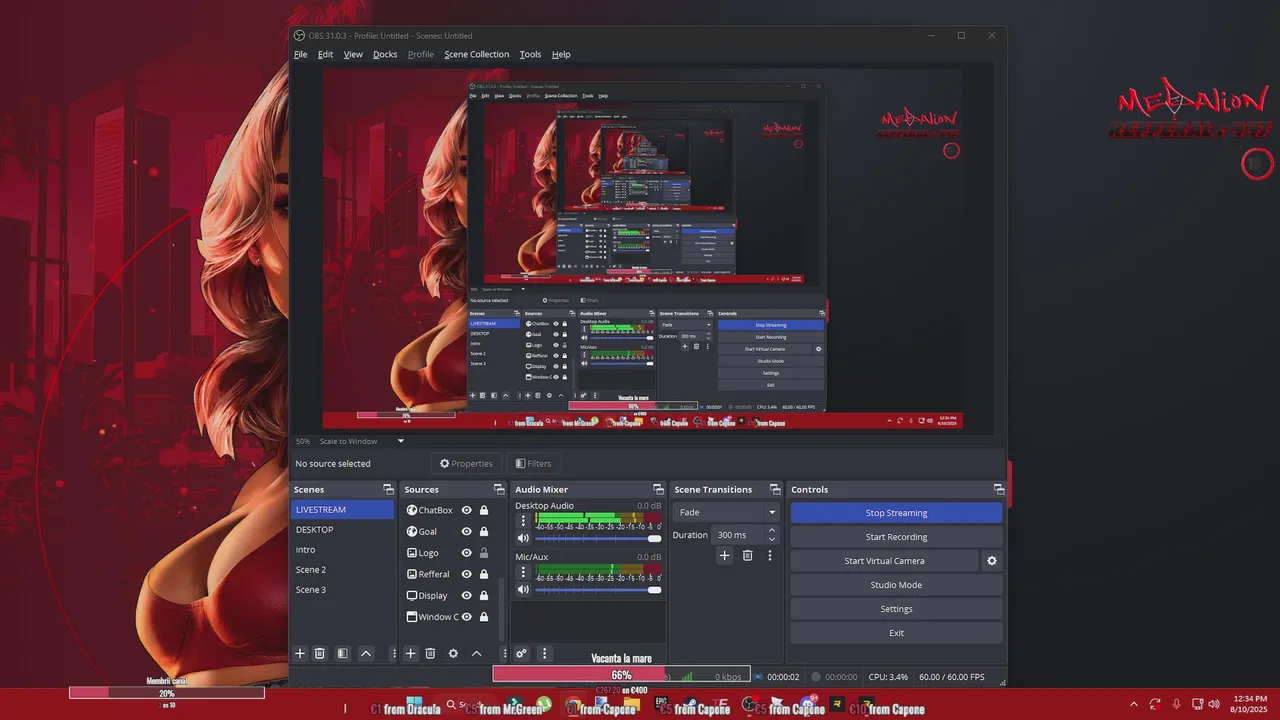Open the Edit menu
Viewport: 1280px width, 720px height.
click(325, 54)
